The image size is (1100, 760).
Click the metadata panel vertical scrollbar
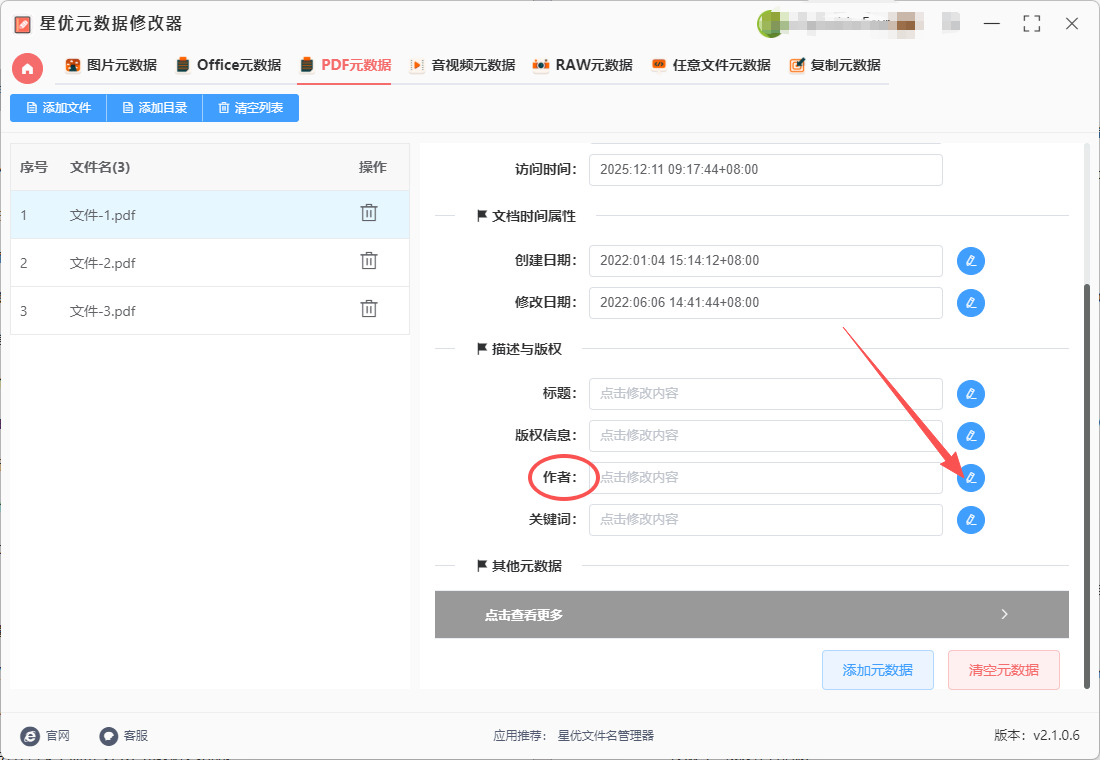[1087, 486]
